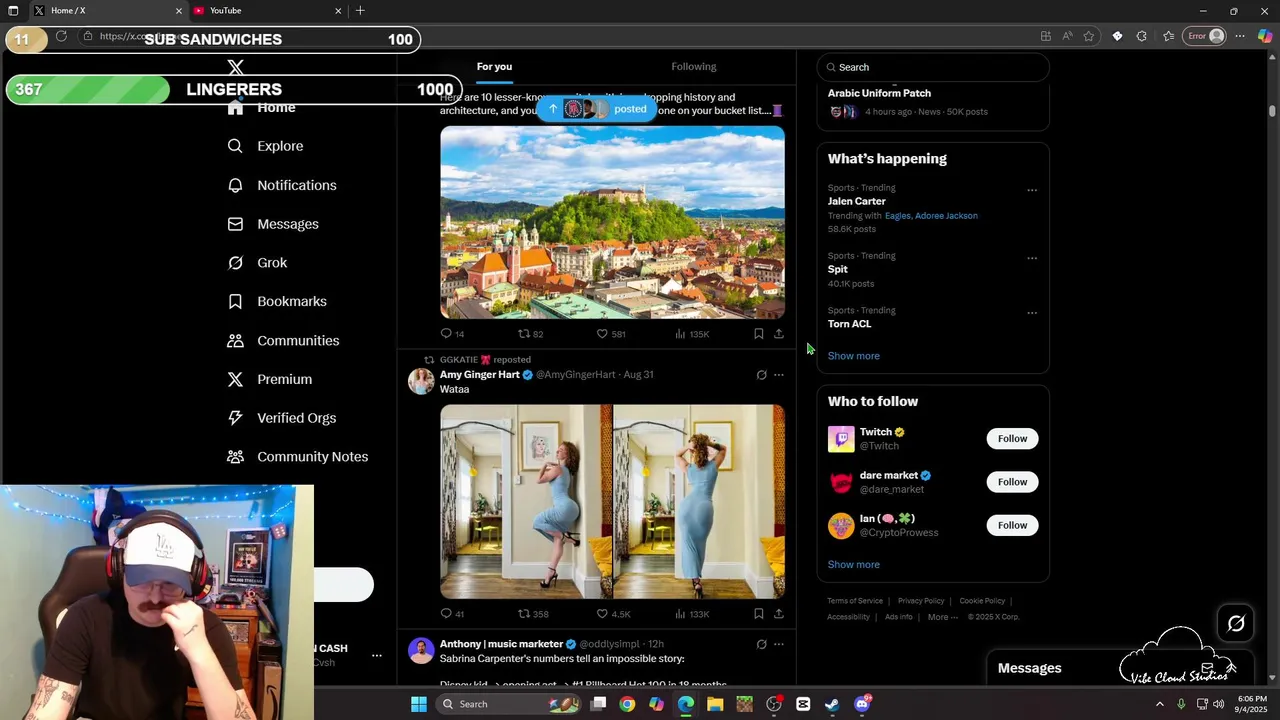
Task: Open the Cookie Policy link
Action: pos(982,601)
